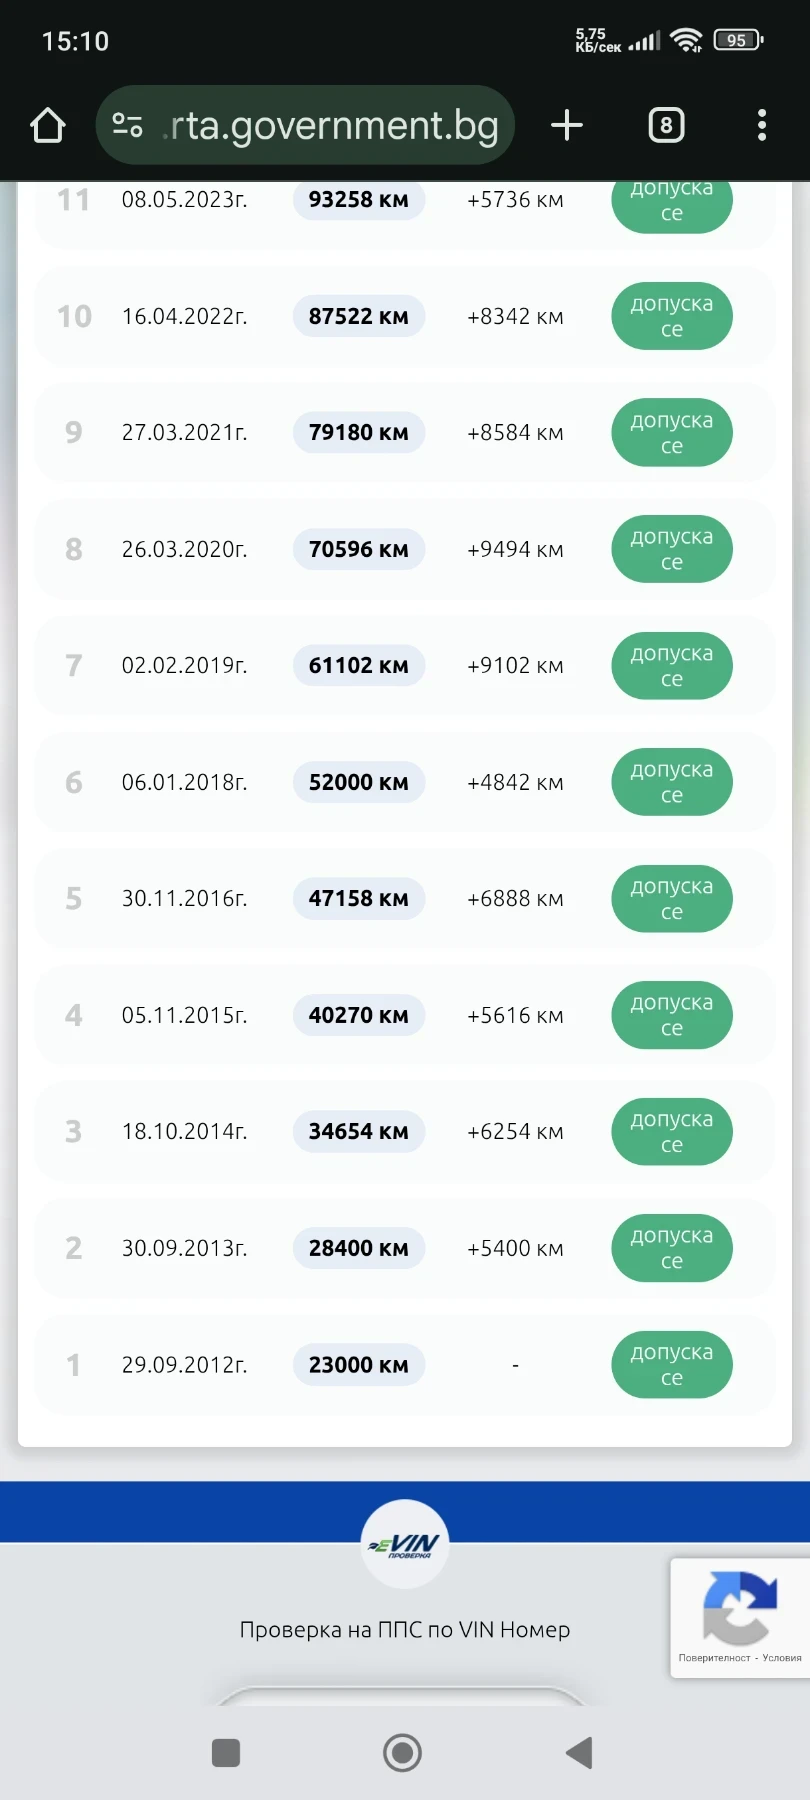Tap "допуска се" badge for 29.09.2012г.

pyautogui.click(x=671, y=1364)
